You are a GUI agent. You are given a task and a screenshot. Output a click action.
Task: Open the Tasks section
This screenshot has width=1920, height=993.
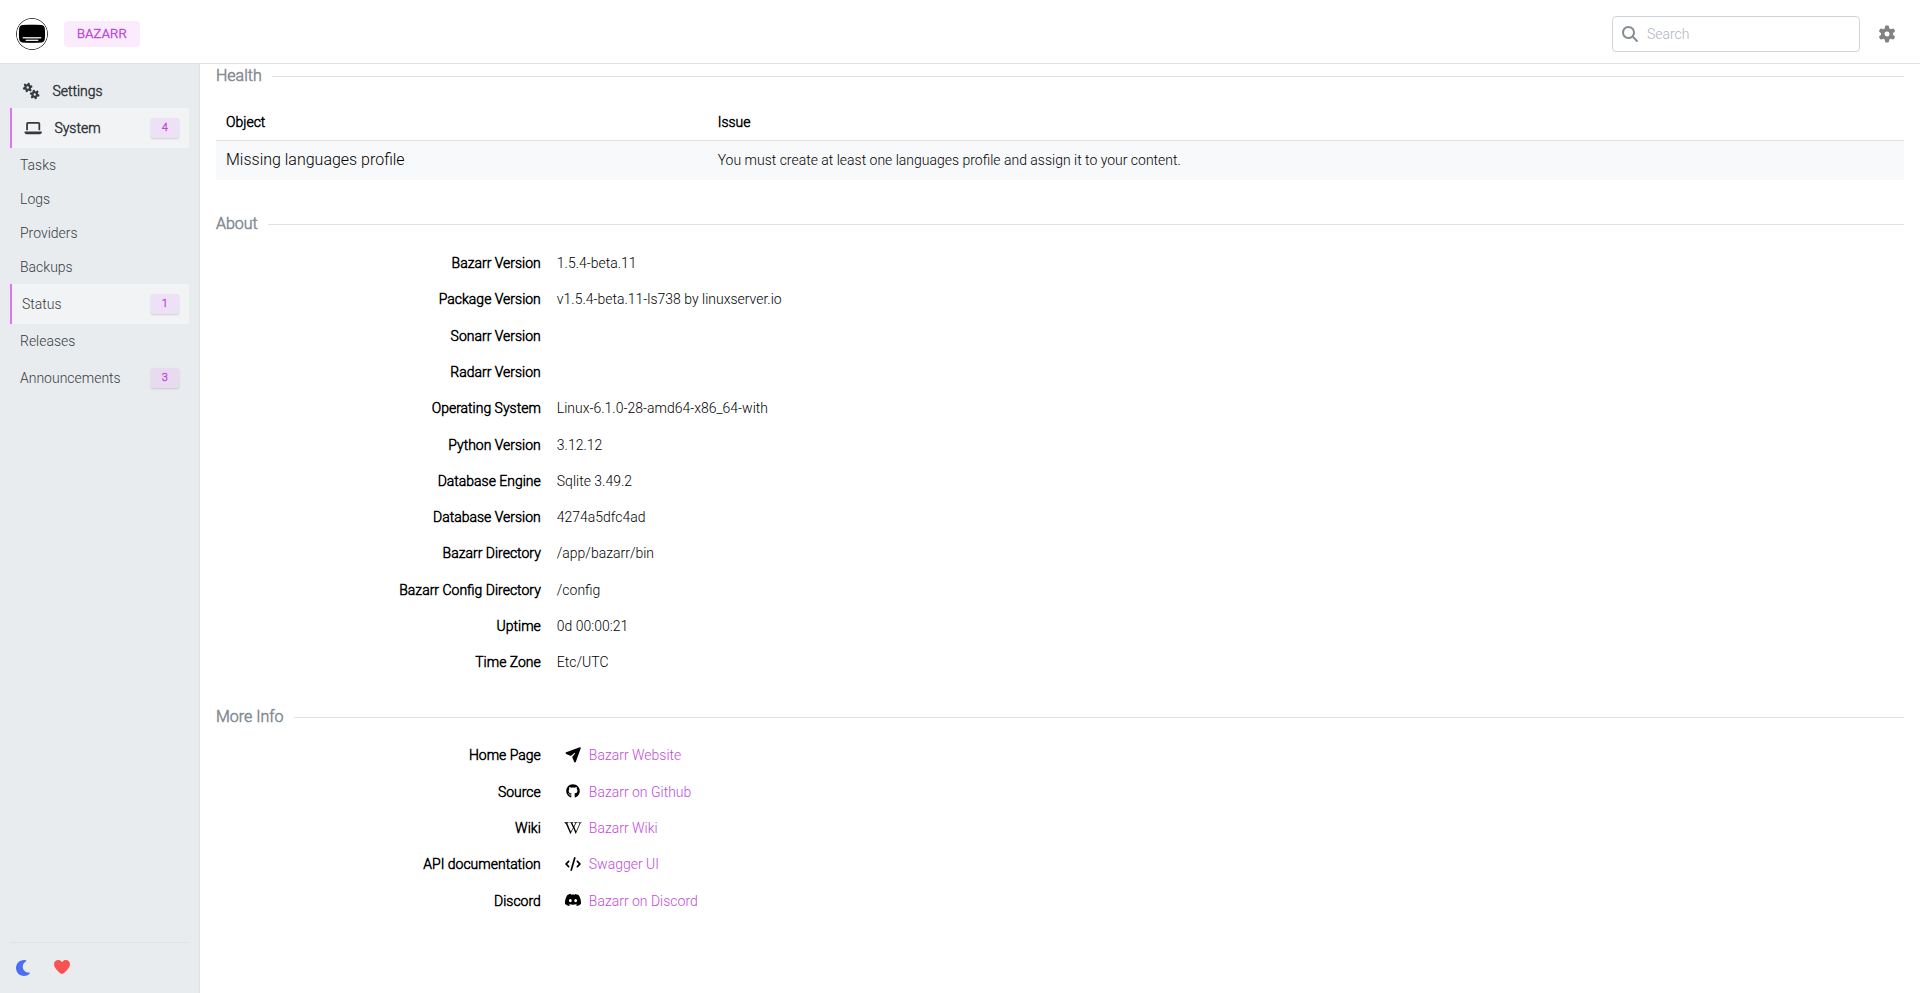(38, 164)
